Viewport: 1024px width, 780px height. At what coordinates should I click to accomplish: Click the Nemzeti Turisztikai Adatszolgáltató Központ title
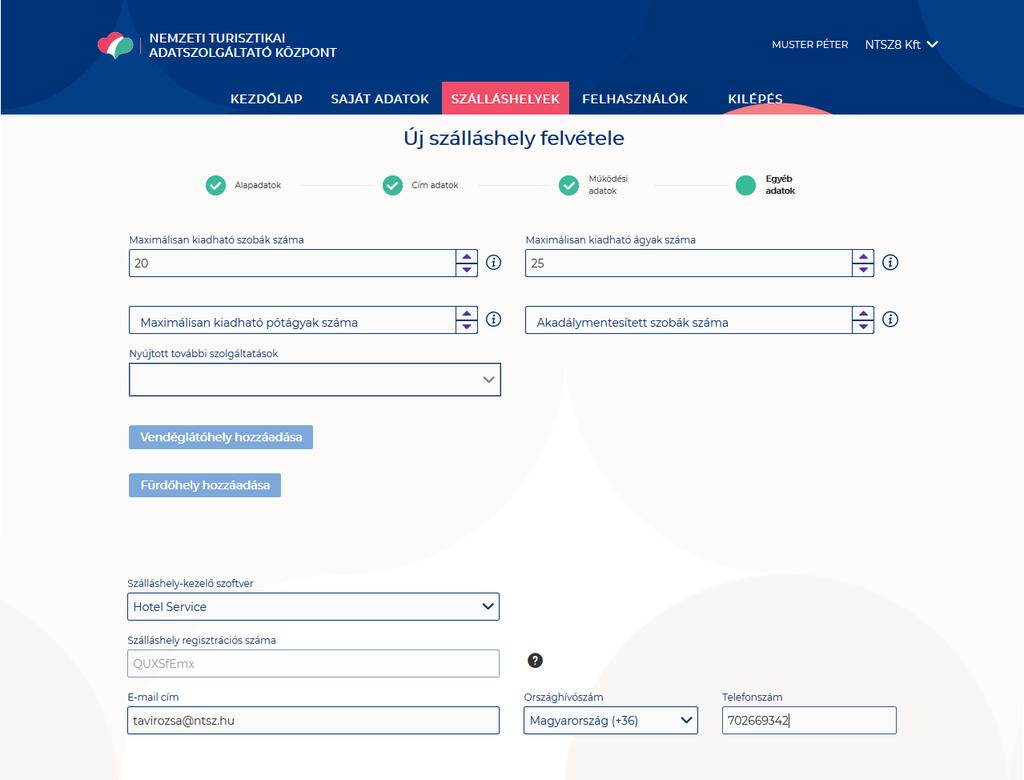pyautogui.click(x=243, y=45)
